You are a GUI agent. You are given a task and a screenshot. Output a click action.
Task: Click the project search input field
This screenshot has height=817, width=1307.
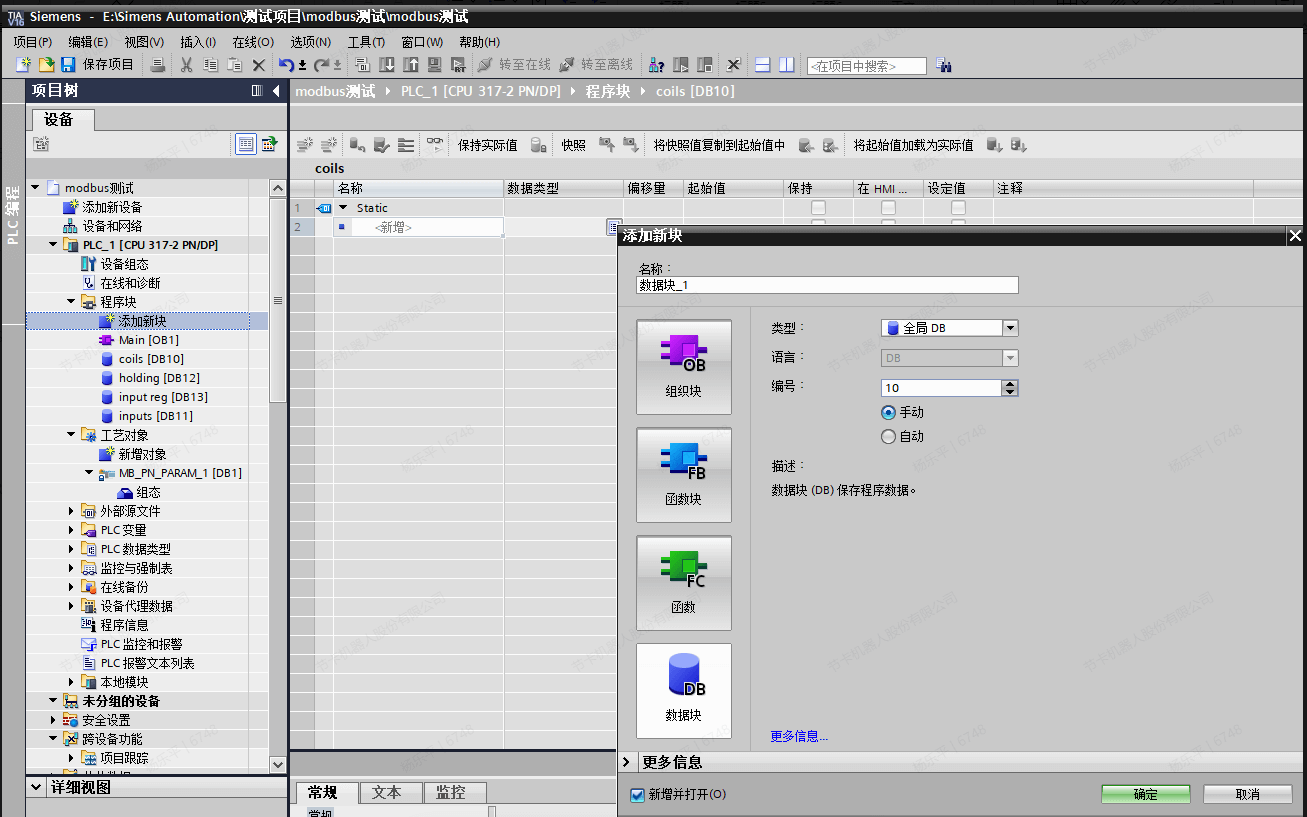pyautogui.click(x=866, y=66)
